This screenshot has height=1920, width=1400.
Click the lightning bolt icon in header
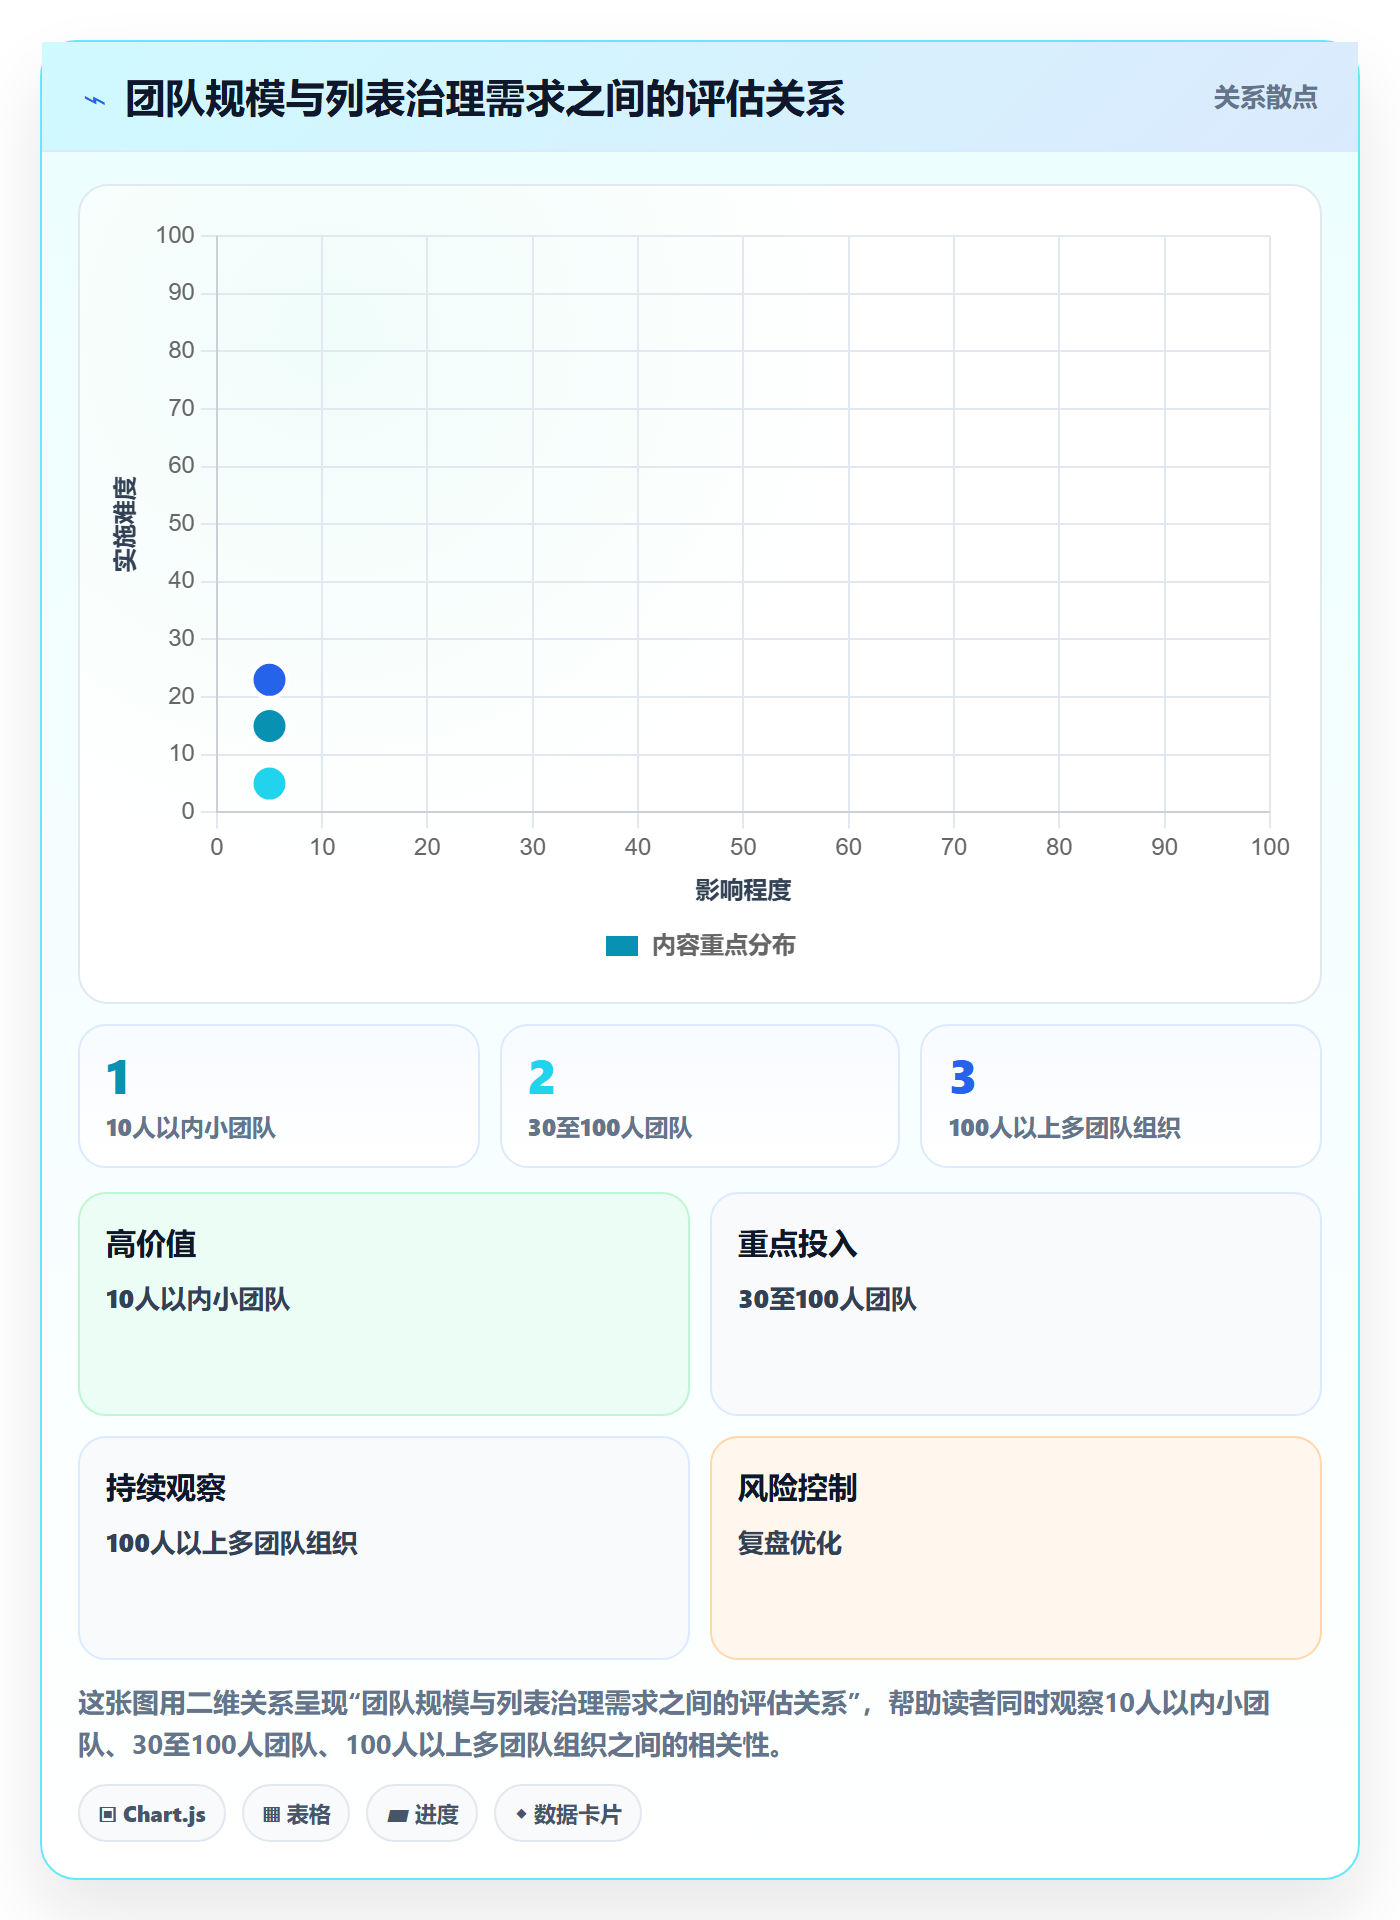pos(95,100)
